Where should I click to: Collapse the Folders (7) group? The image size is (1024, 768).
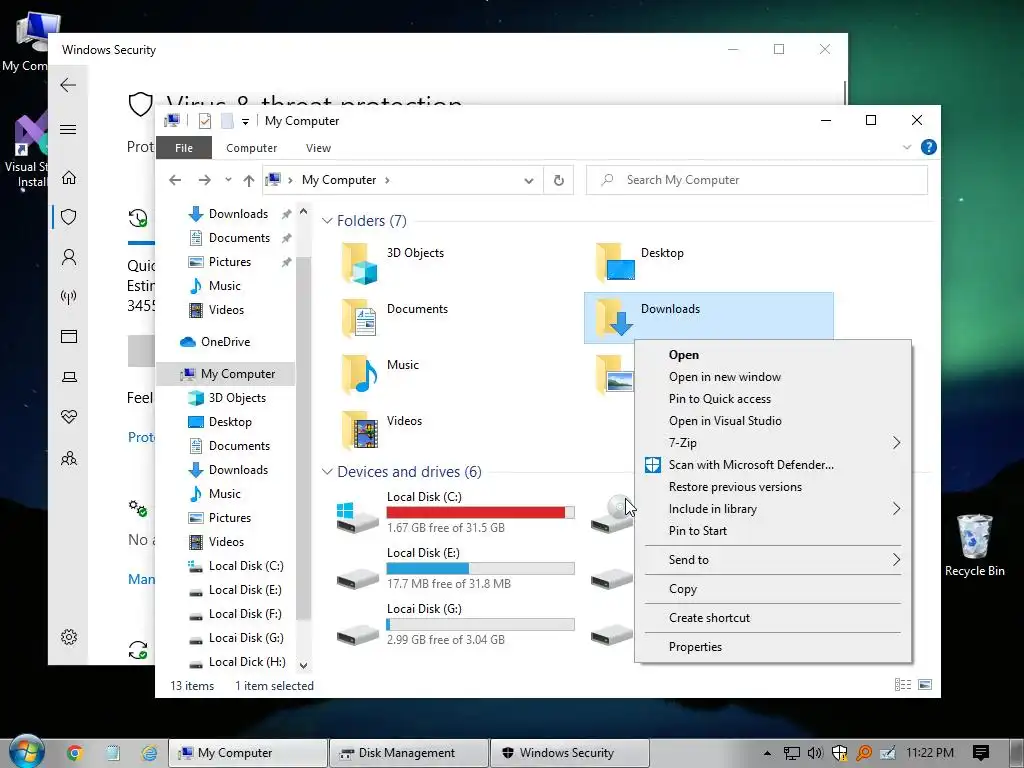[x=327, y=221]
